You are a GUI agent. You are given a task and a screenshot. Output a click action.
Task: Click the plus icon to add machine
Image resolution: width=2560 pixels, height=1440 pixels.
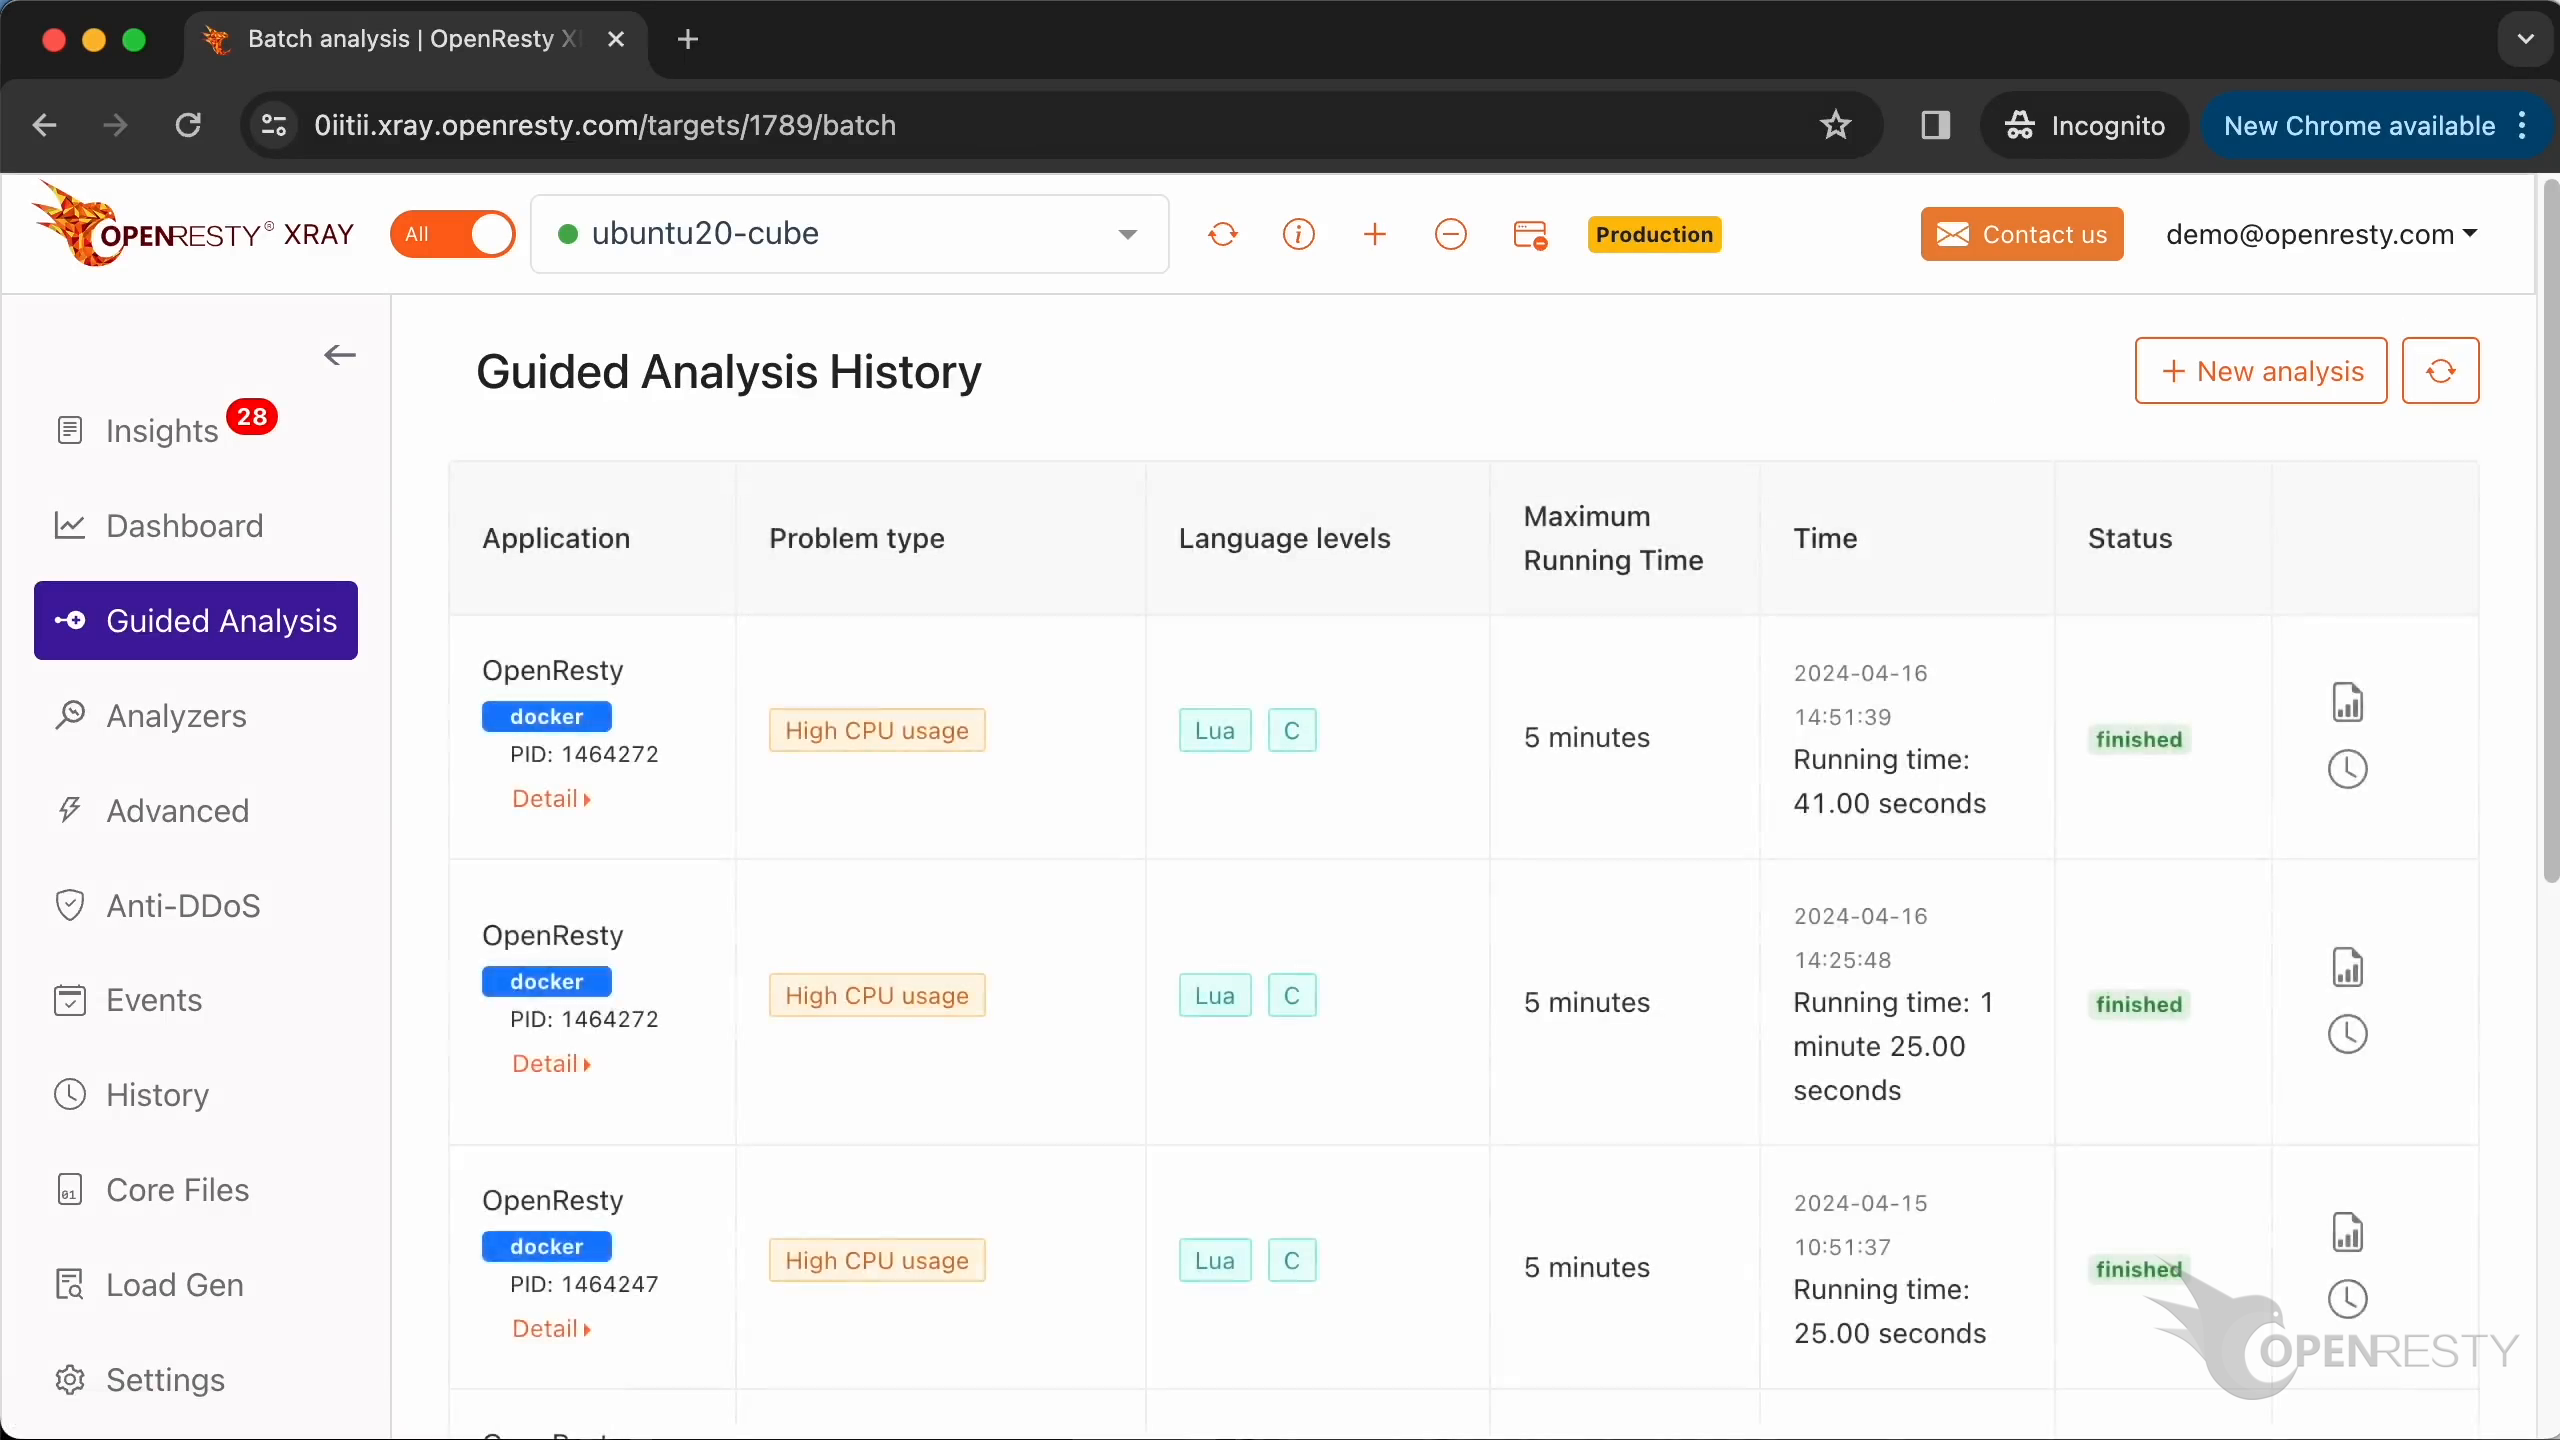(x=1374, y=234)
